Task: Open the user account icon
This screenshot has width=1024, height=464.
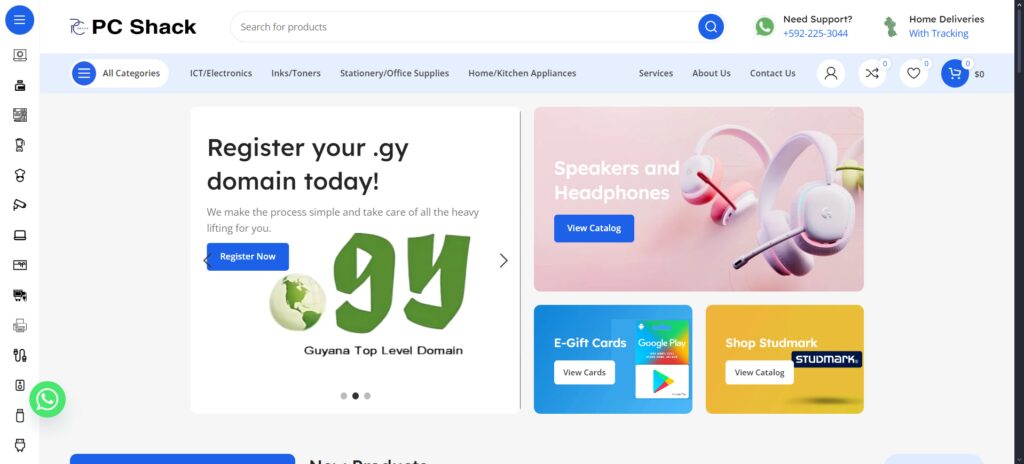Action: point(831,73)
